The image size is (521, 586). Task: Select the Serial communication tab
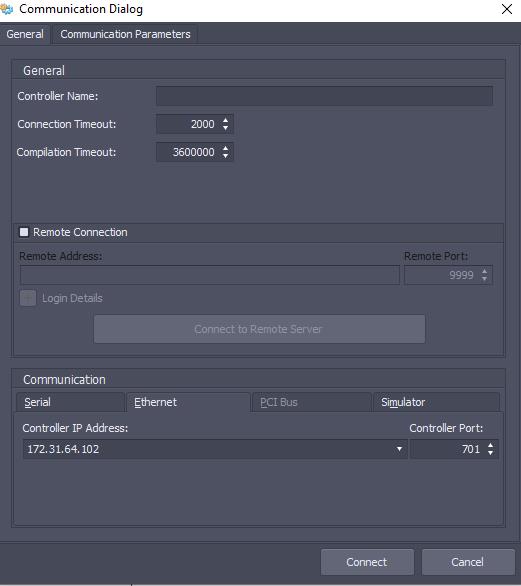pos(70,402)
